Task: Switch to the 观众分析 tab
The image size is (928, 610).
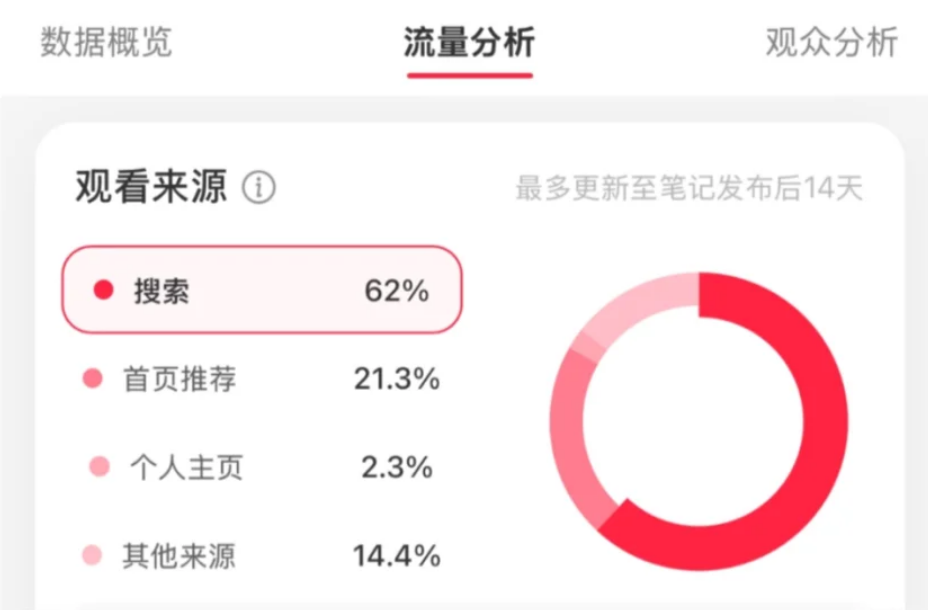Action: point(829,43)
